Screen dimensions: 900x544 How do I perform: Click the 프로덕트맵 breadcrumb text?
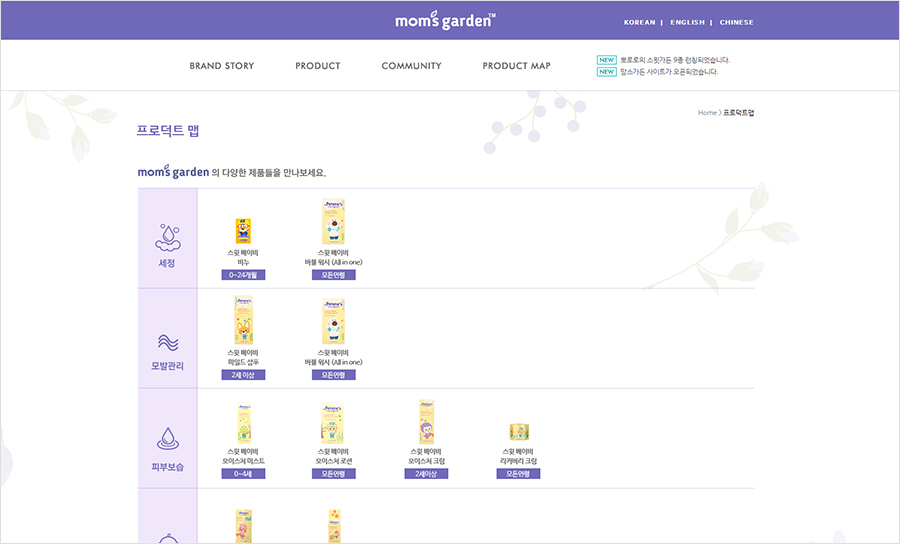(738, 112)
